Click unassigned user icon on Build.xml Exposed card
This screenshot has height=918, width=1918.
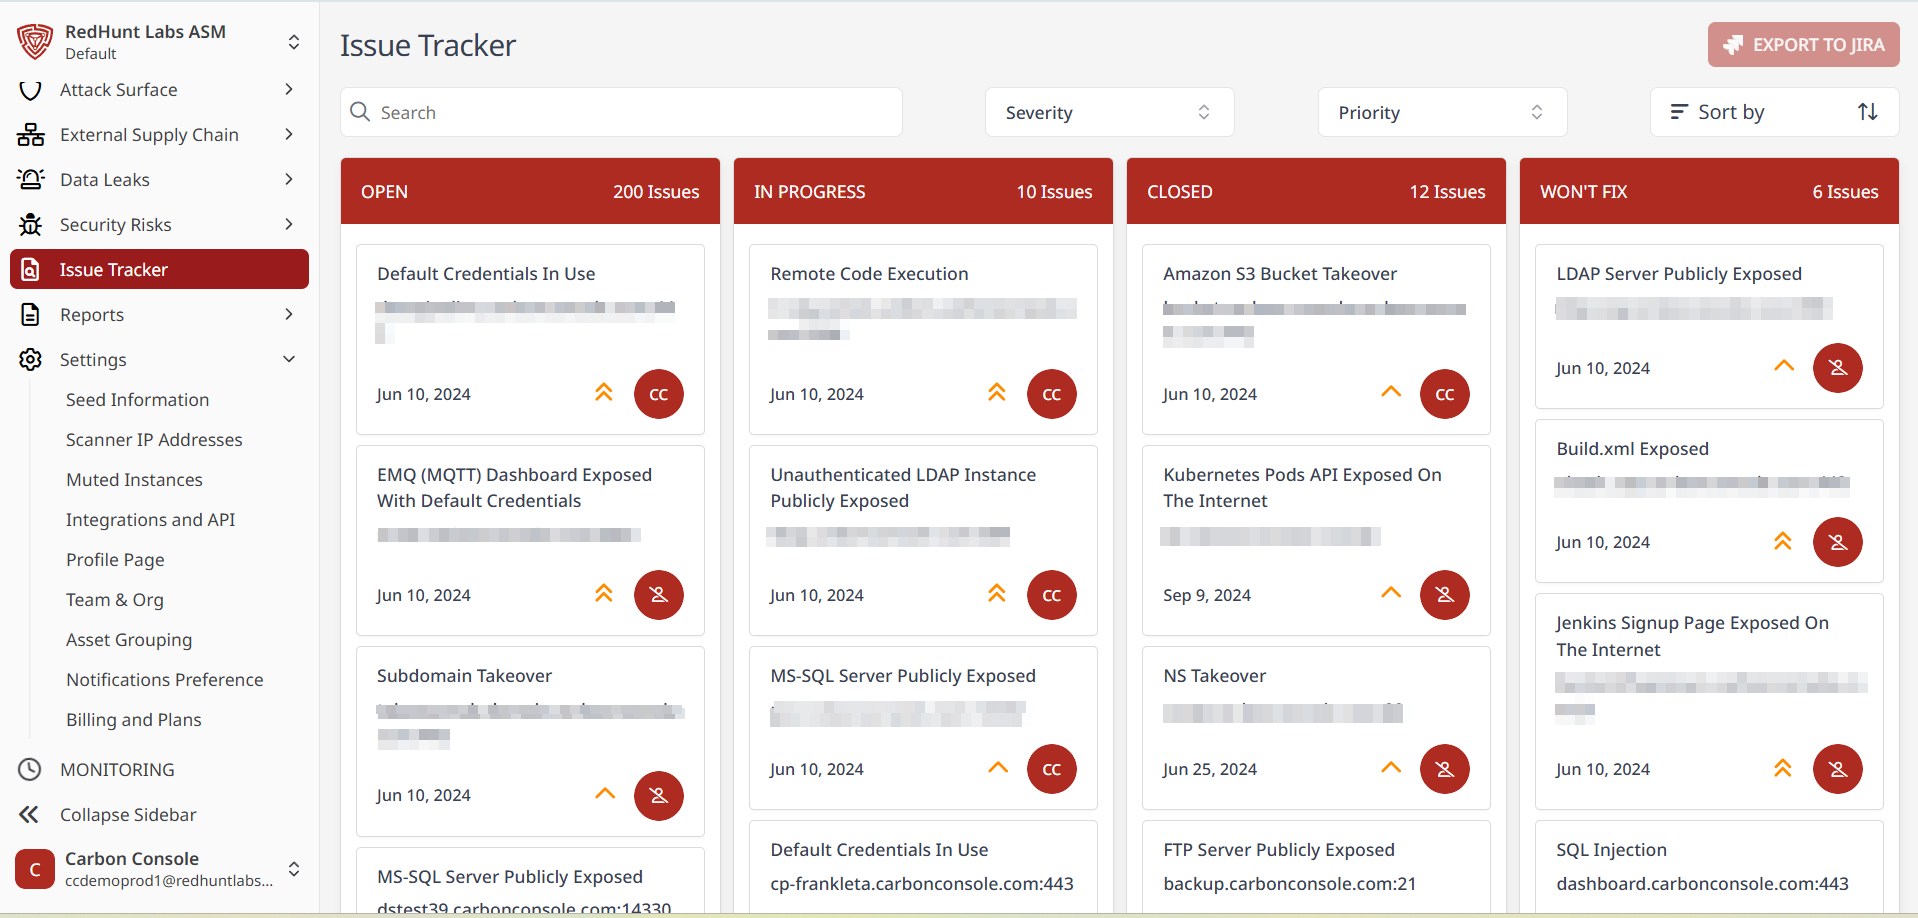point(1838,542)
